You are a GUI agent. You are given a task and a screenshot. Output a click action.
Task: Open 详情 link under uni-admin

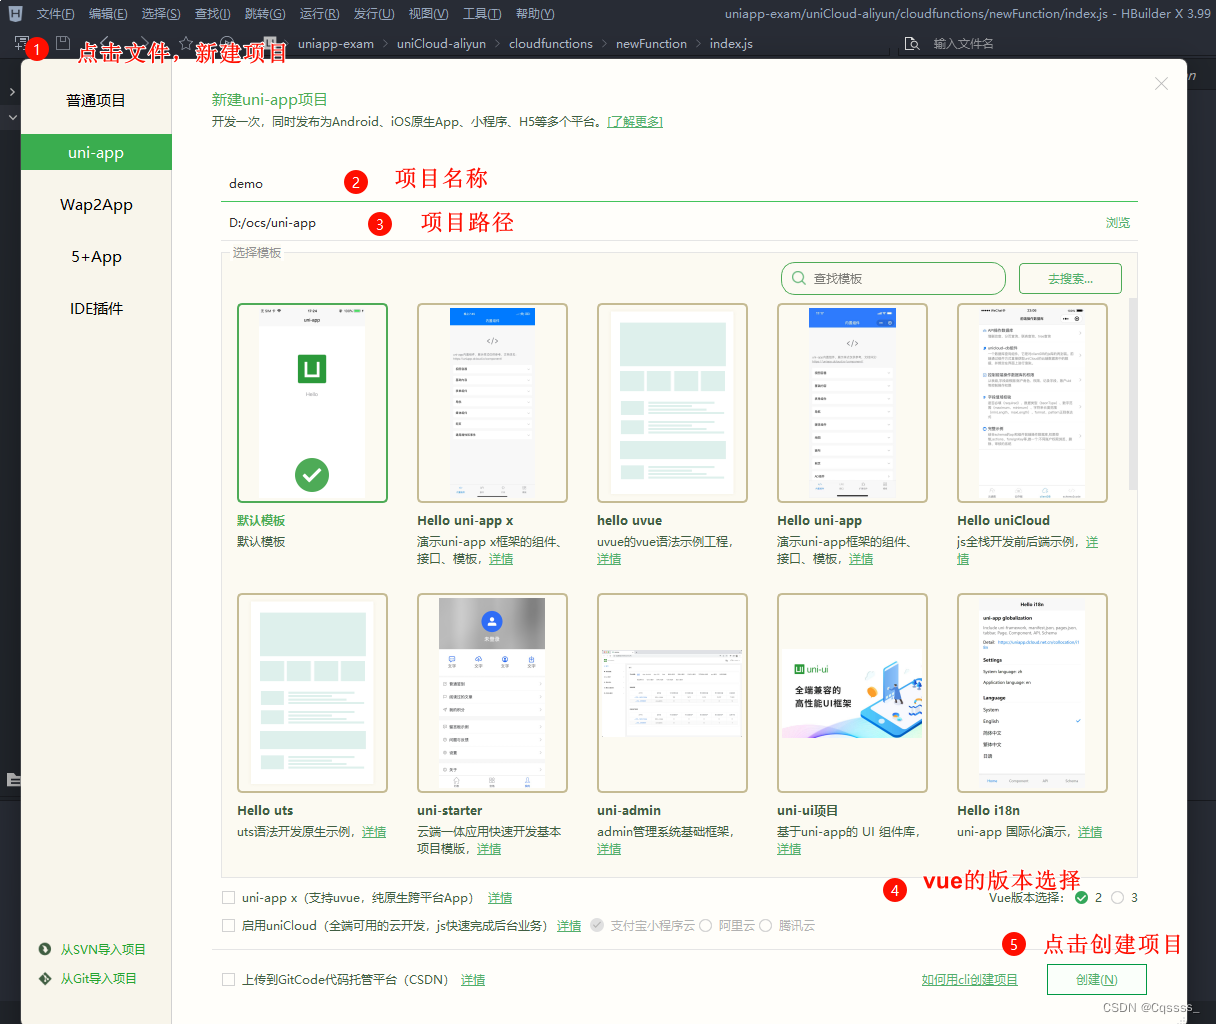609,849
